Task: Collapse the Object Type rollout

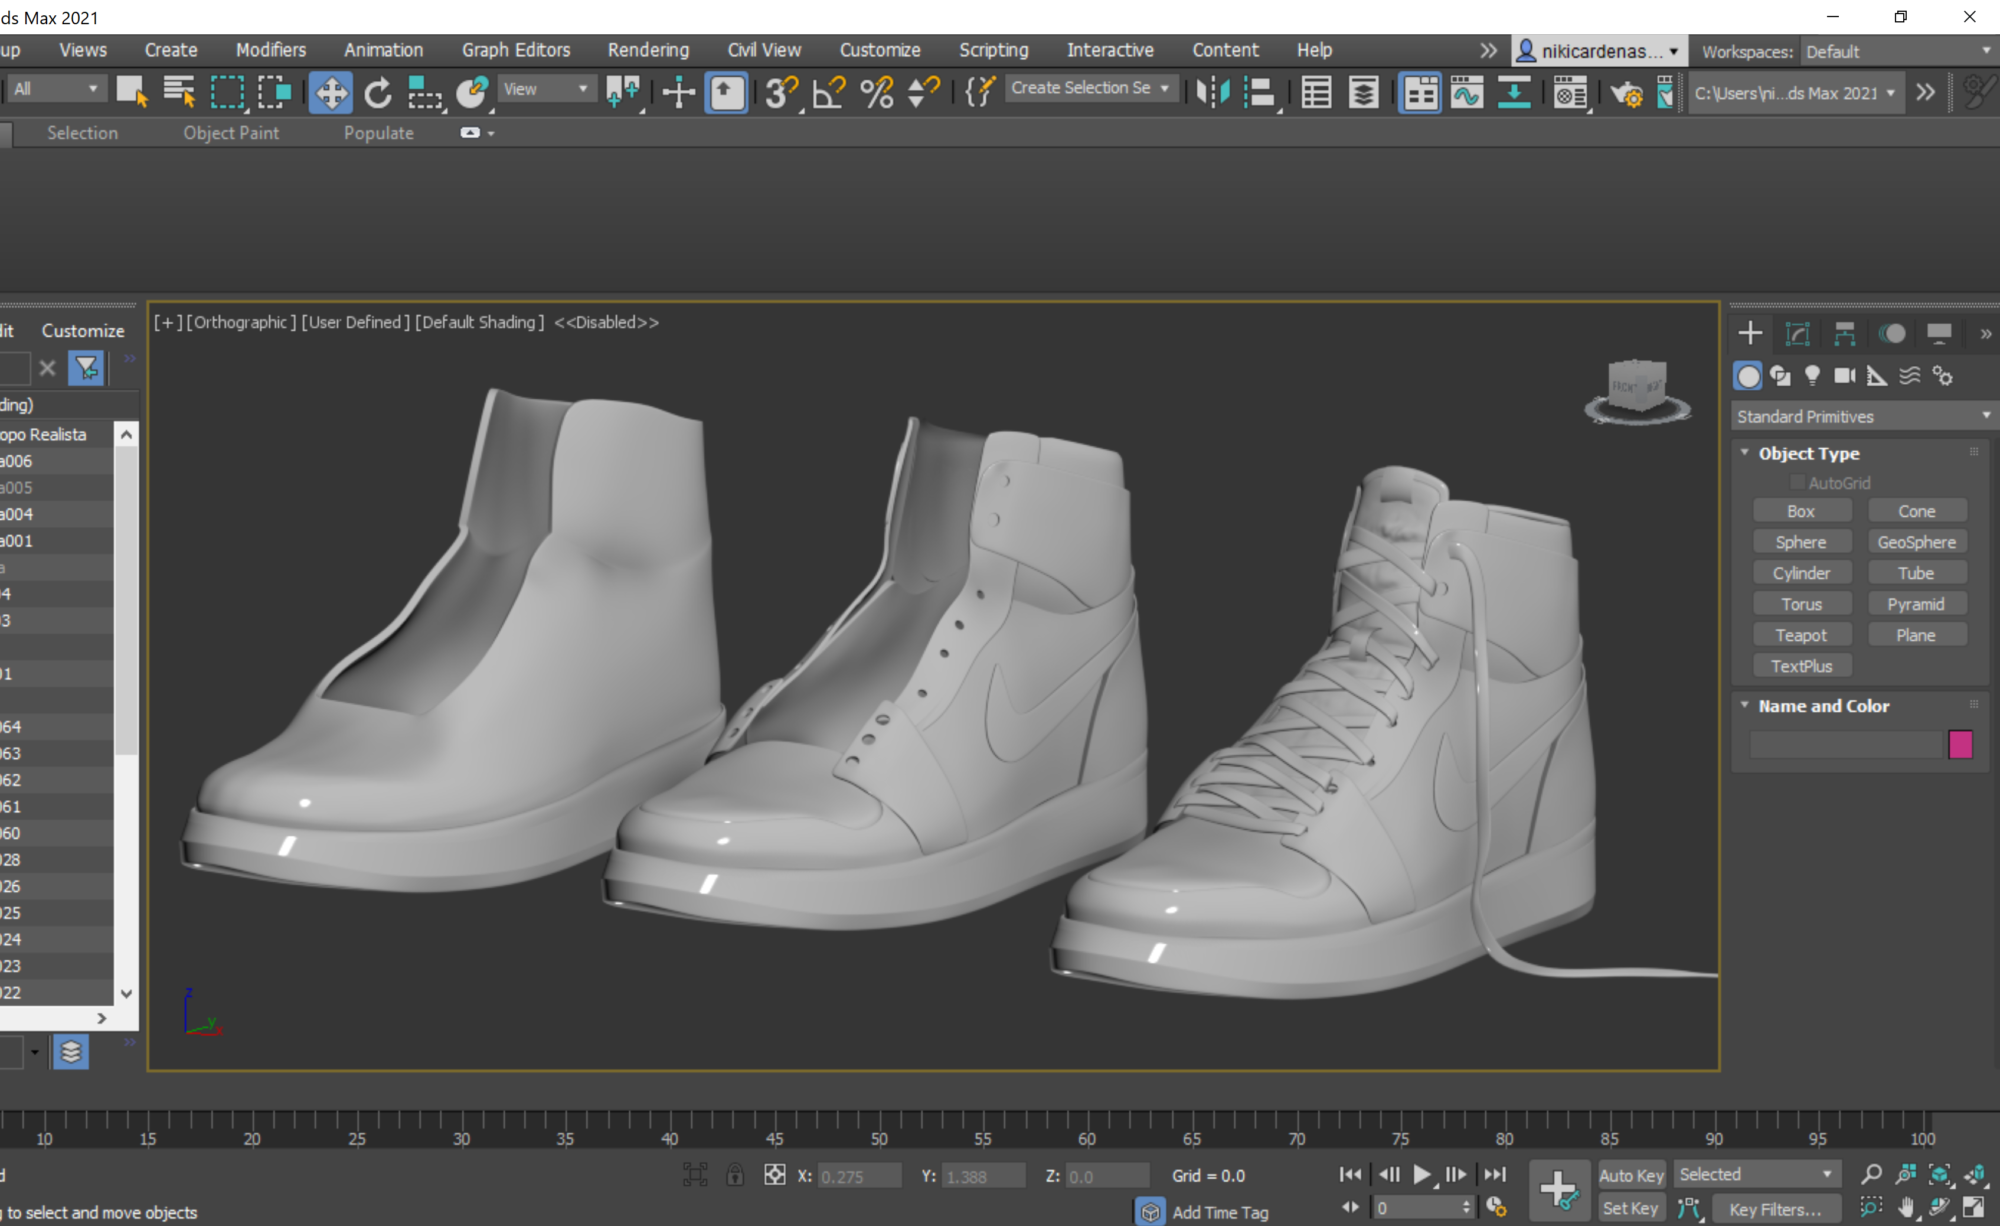Action: click(1808, 453)
